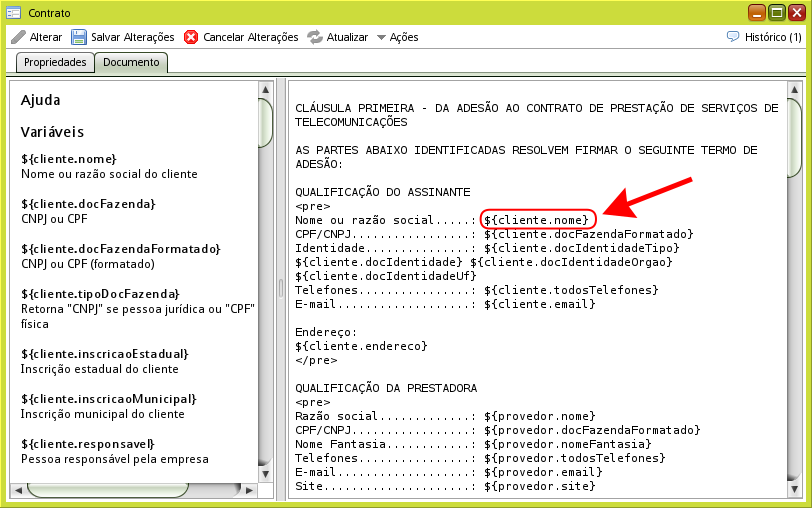Viewport: 812px width, 508px height.
Task: Click the ${cliente.docFazenda} variable in Ajuda list
Action: coord(88,203)
